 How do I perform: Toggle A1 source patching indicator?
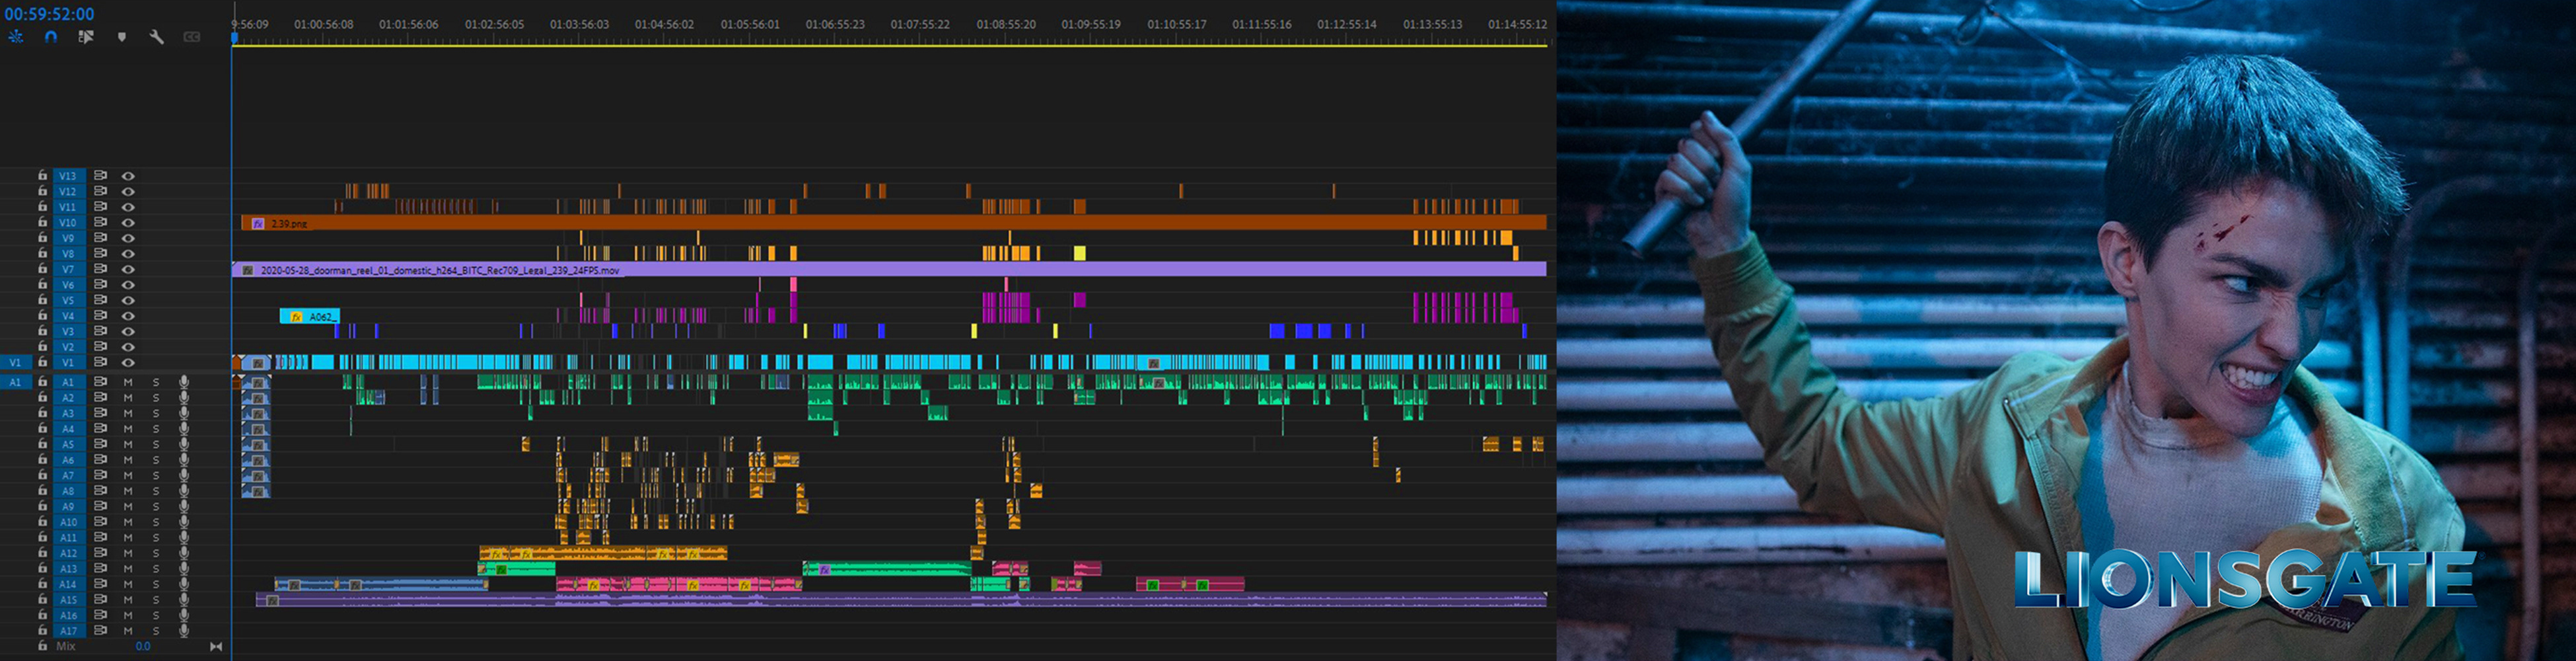15,382
